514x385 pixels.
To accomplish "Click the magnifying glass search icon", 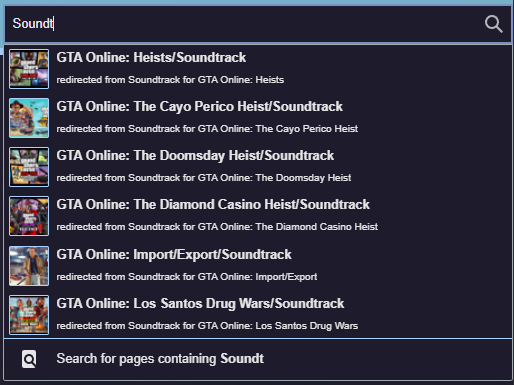I will point(493,24).
